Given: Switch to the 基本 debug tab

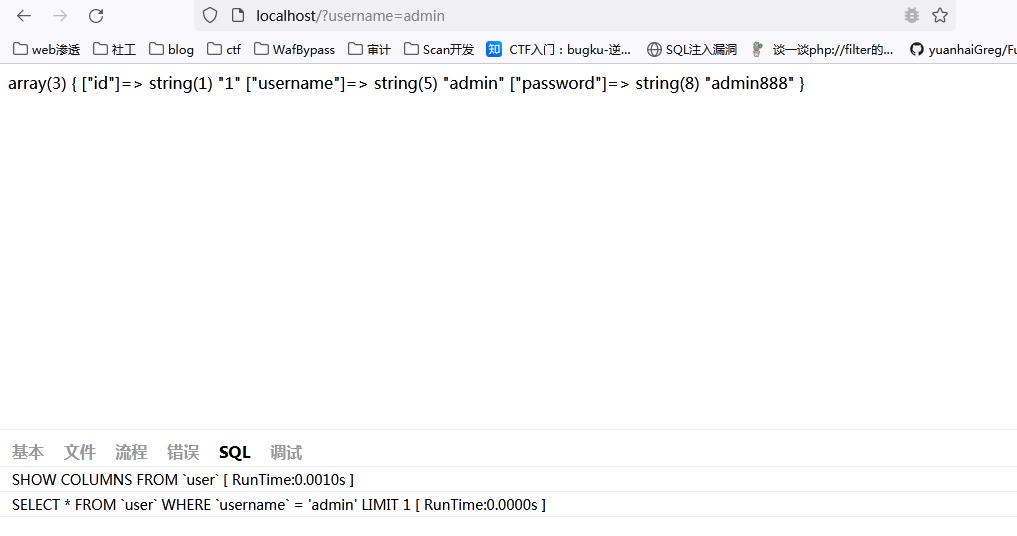Looking at the screenshot, I should pos(28,452).
